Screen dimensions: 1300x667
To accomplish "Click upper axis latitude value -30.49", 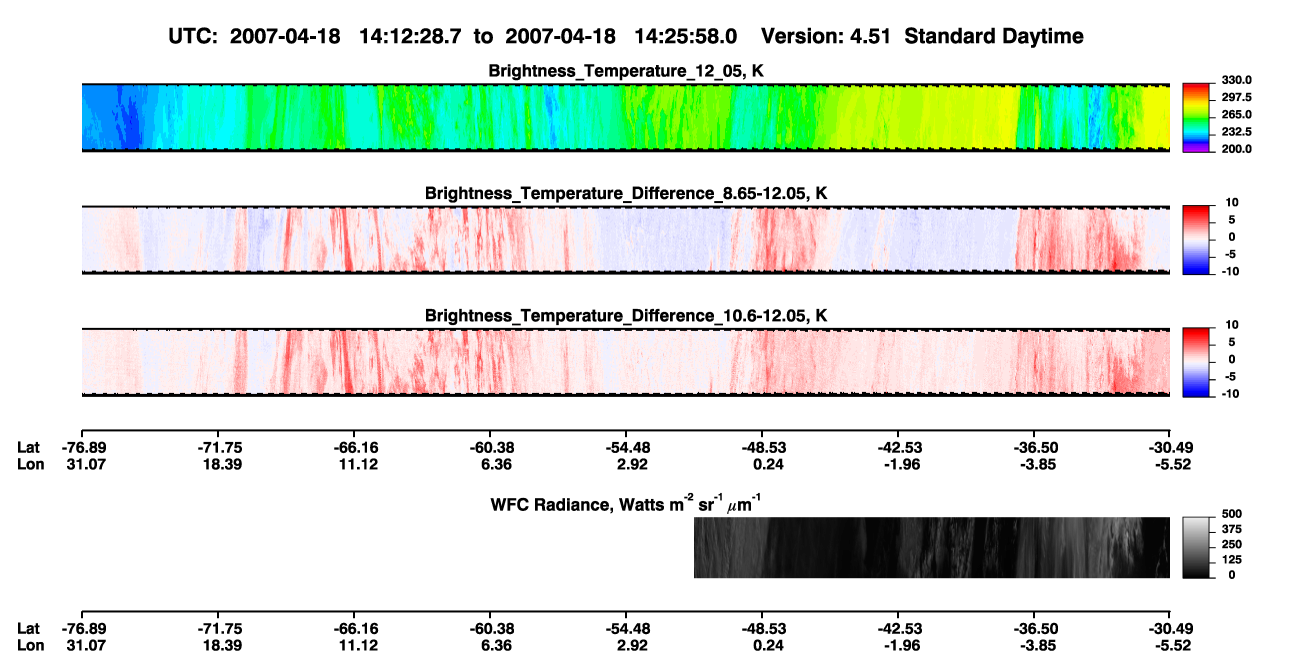I will tap(1170, 448).
